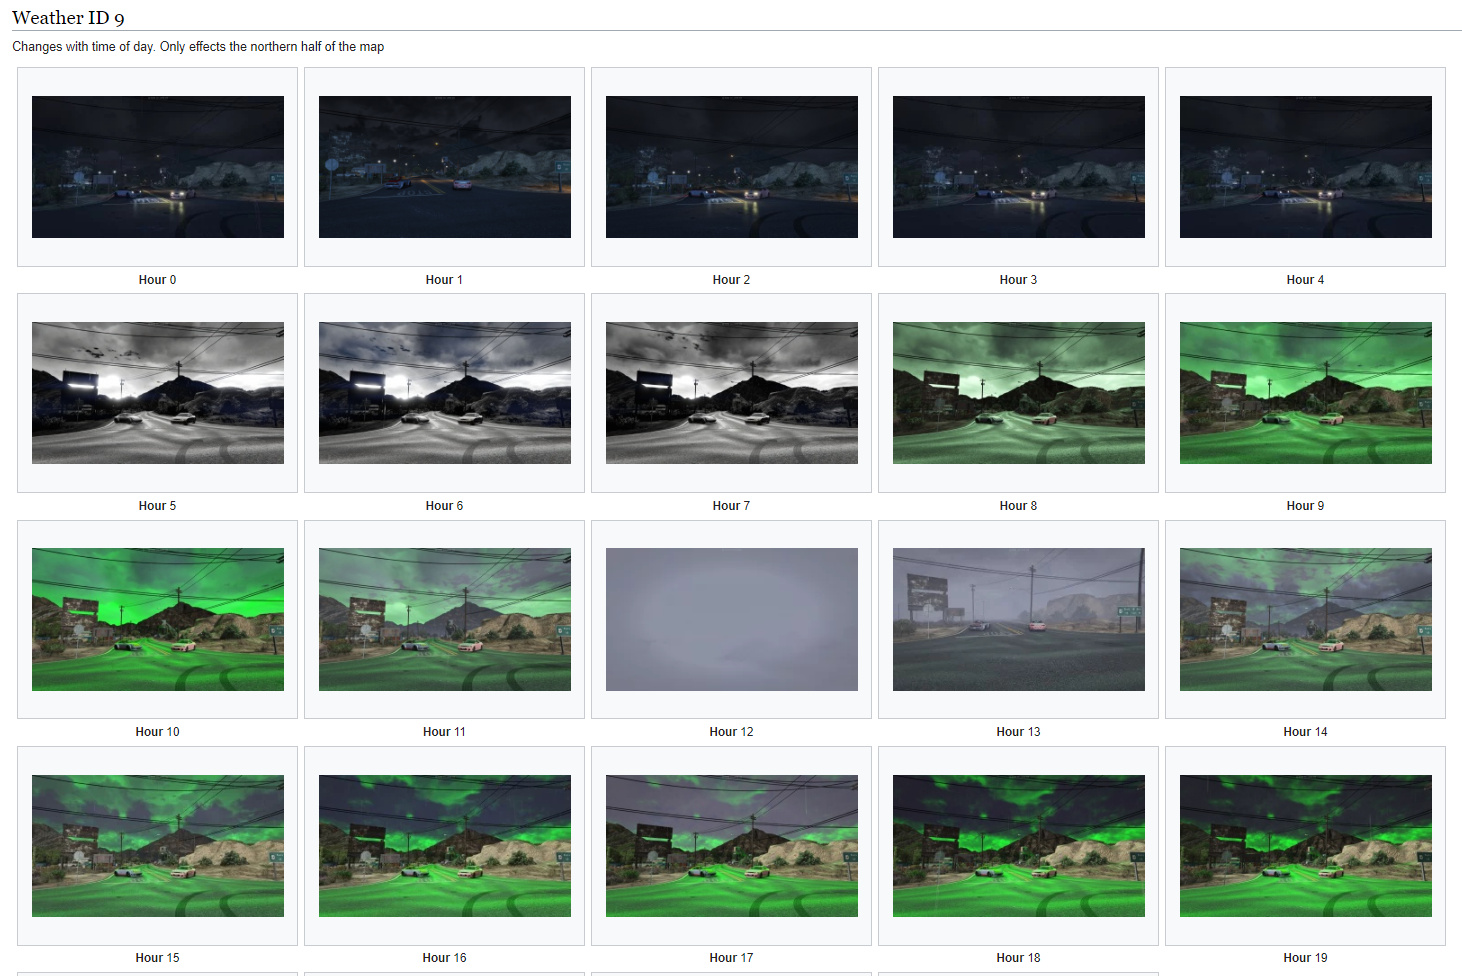Enlarge the Hour 8 green-tinted image
This screenshot has width=1462, height=976.
[1019, 393]
